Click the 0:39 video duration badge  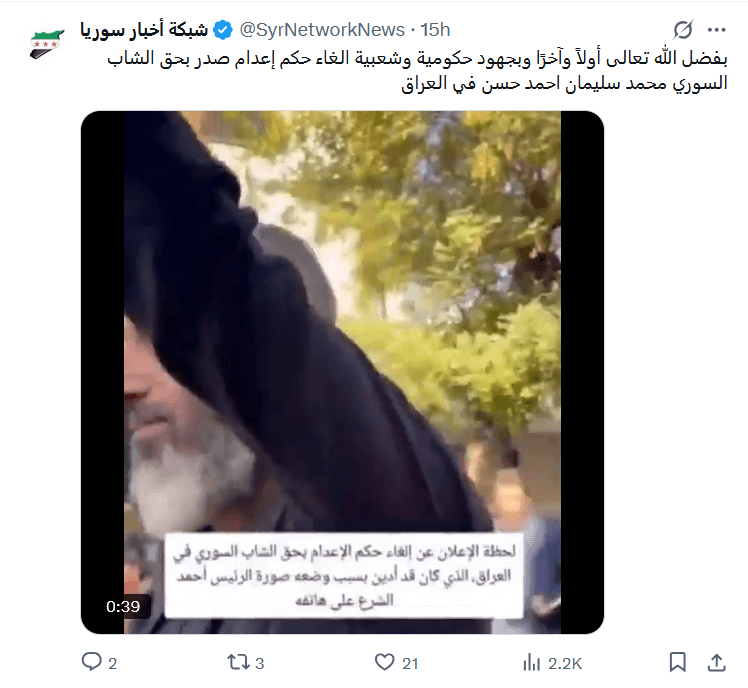pos(123,606)
